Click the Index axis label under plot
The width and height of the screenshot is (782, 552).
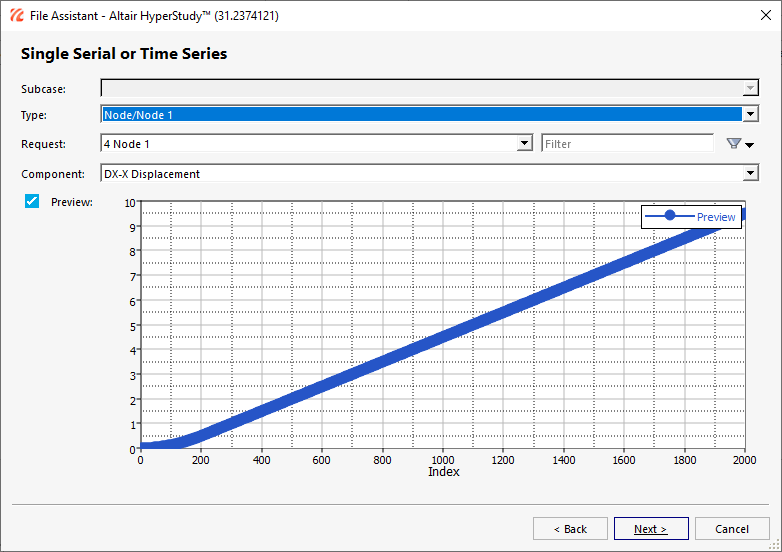point(443,471)
